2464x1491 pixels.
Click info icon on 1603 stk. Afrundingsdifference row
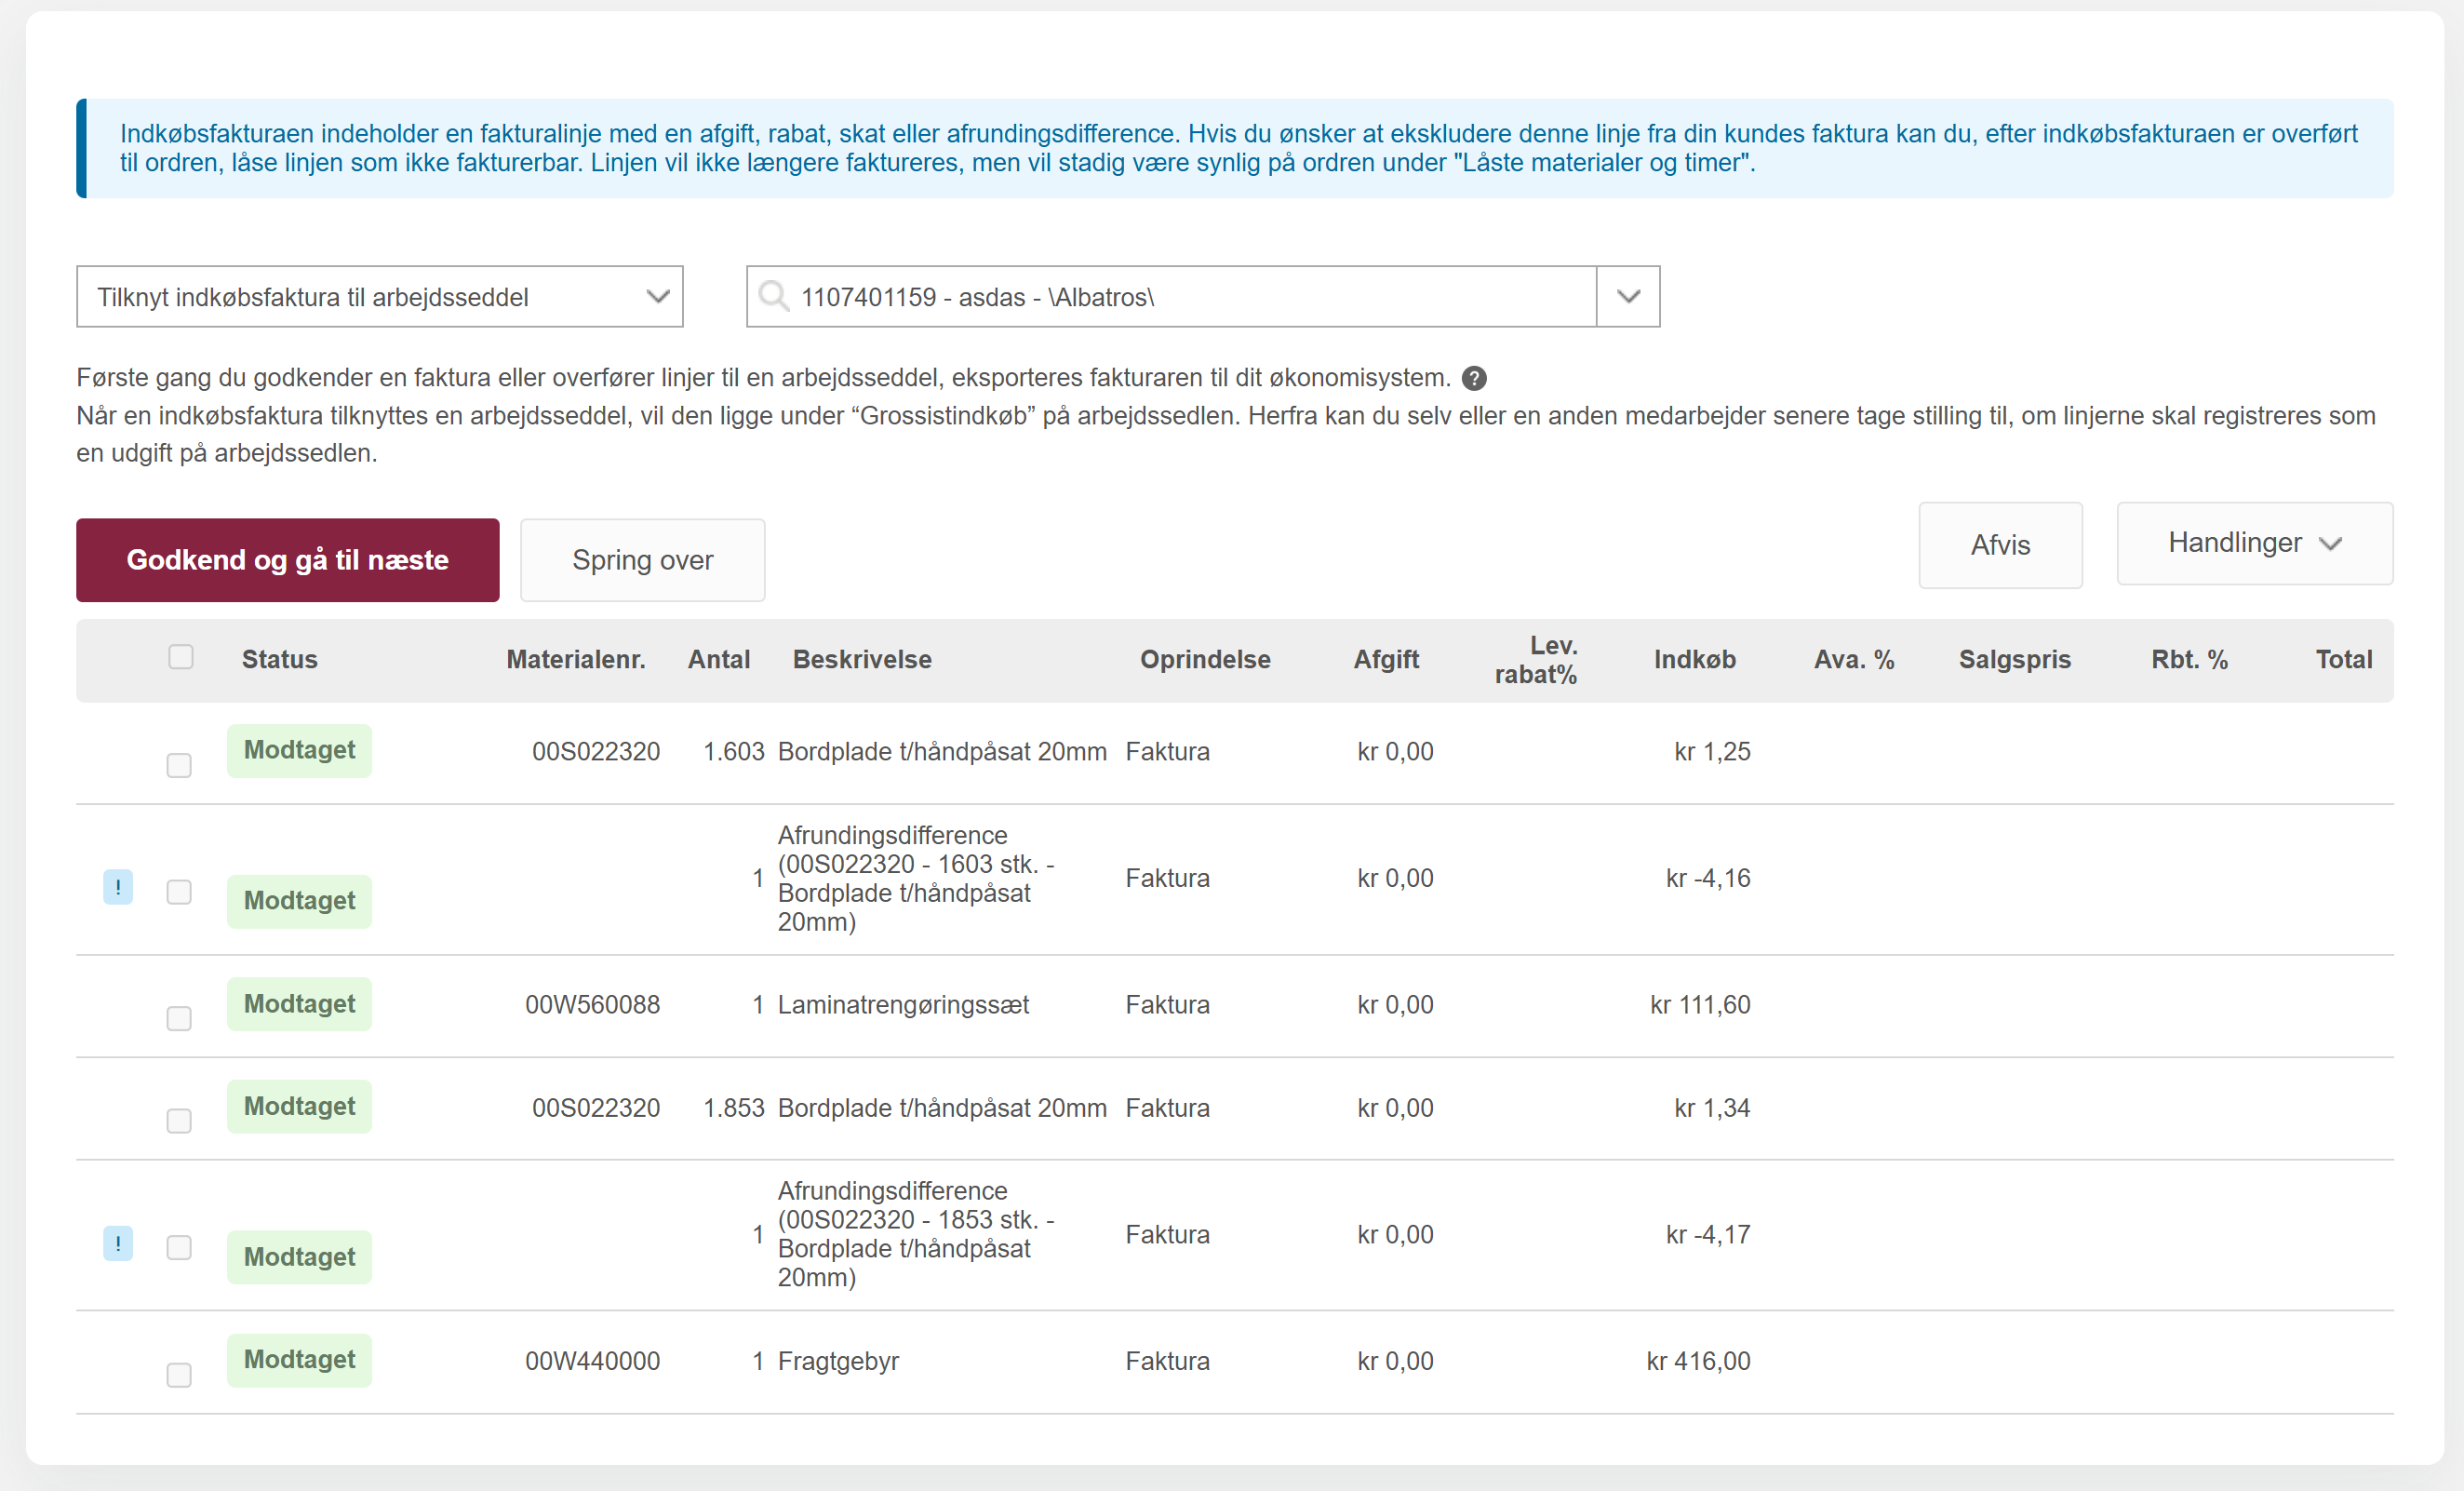click(118, 887)
